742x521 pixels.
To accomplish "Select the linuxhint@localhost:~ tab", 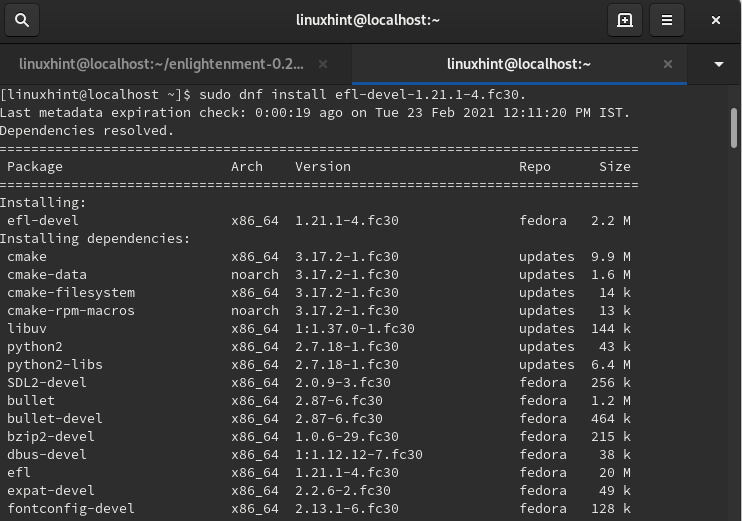I will coord(519,64).
